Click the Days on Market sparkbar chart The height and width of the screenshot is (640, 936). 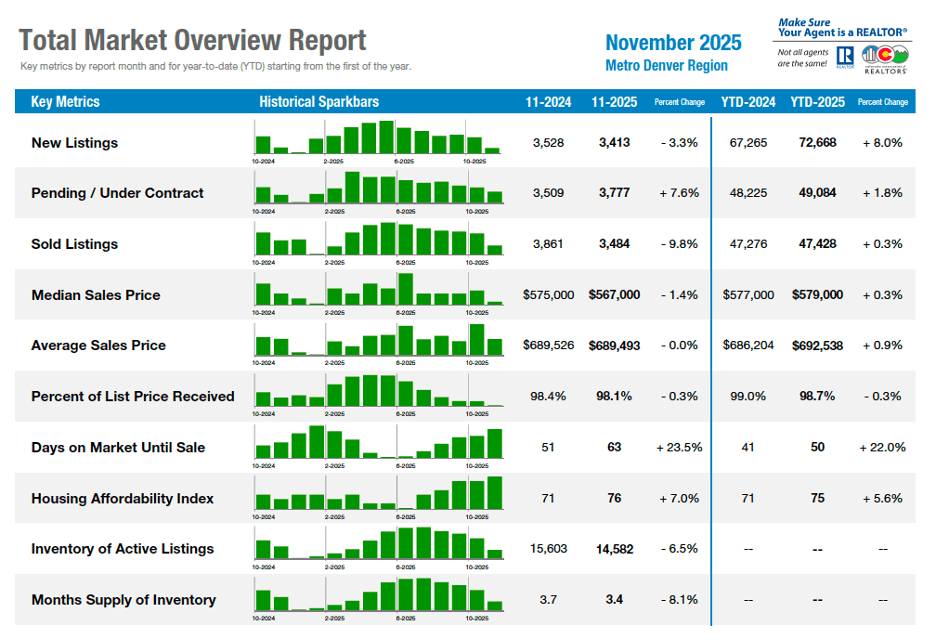(x=378, y=442)
